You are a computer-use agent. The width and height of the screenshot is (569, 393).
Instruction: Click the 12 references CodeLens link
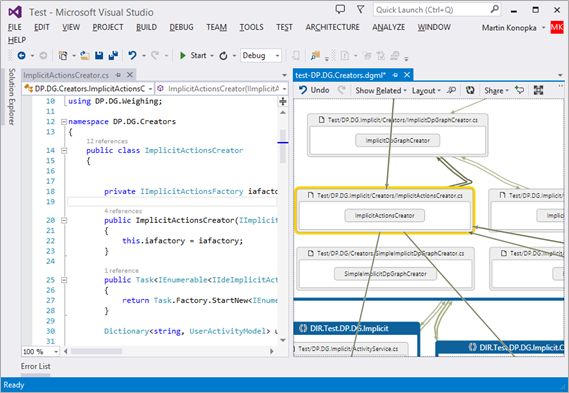pos(107,141)
